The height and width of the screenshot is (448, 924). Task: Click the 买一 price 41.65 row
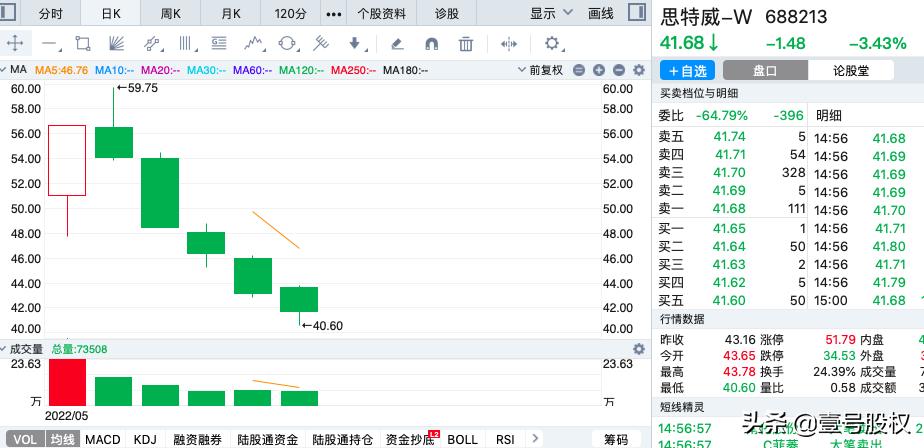coord(732,229)
